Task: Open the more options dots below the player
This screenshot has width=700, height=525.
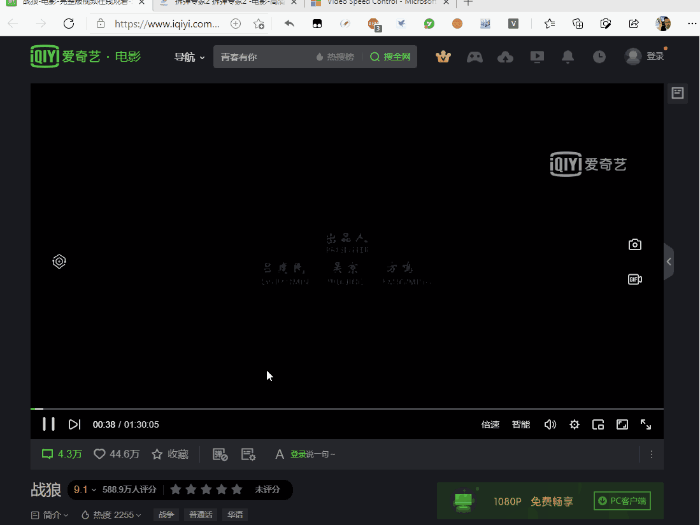Action: click(651, 454)
